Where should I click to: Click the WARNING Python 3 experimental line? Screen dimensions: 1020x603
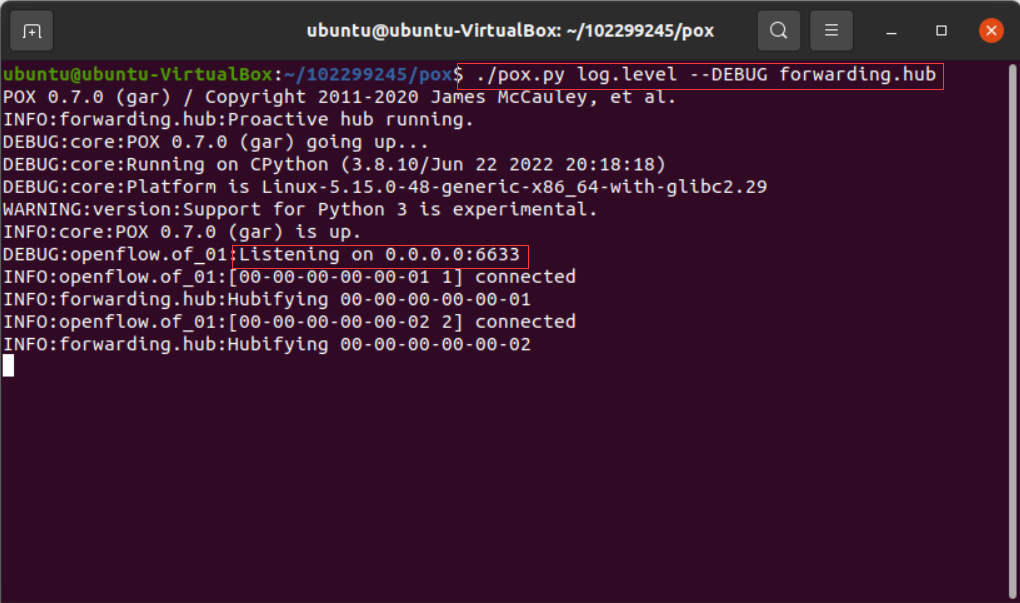pos(300,210)
